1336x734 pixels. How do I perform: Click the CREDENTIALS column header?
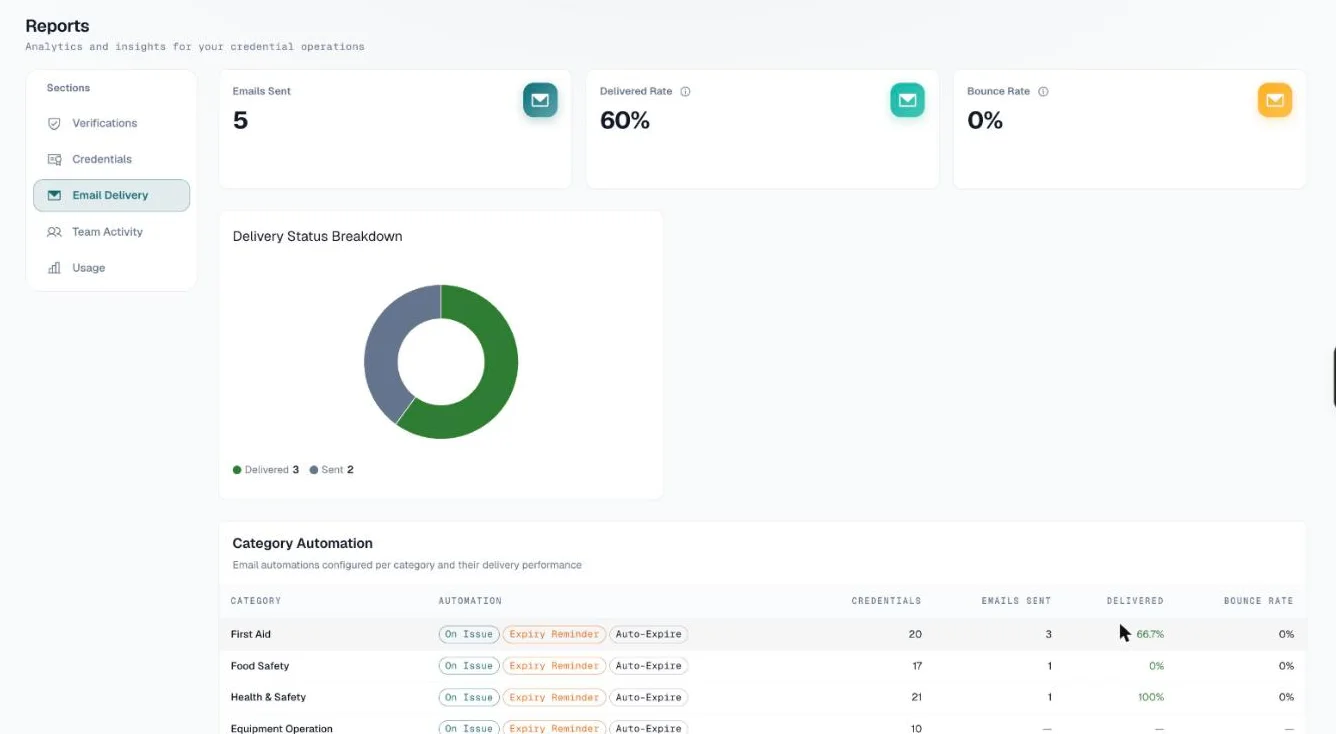[886, 601]
